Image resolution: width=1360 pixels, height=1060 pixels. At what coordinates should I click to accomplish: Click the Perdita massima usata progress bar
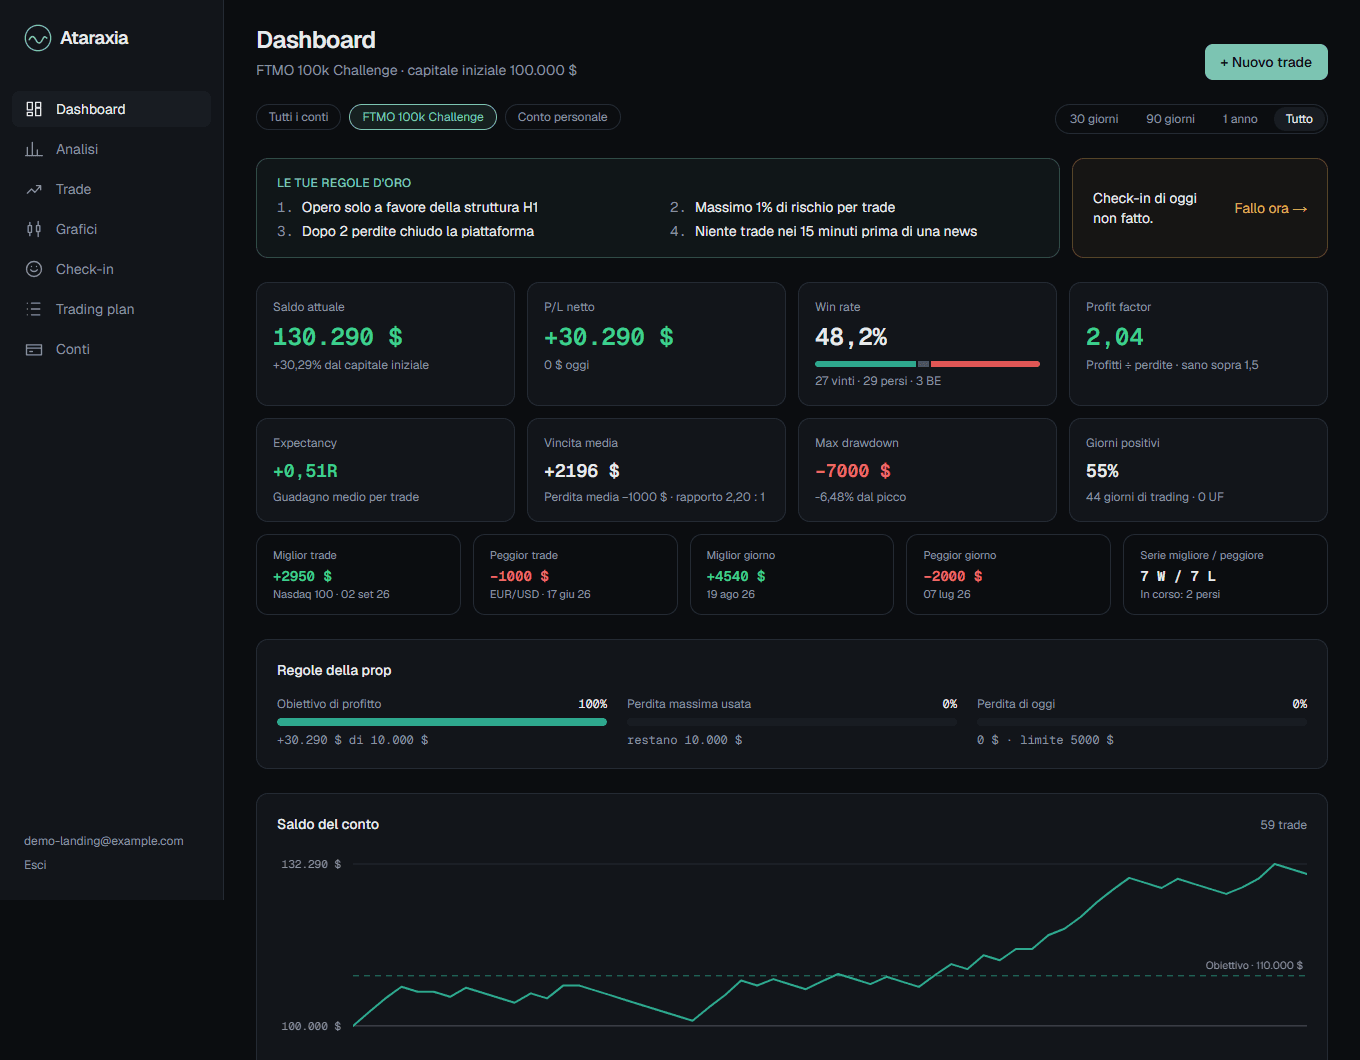pyautogui.click(x=792, y=722)
